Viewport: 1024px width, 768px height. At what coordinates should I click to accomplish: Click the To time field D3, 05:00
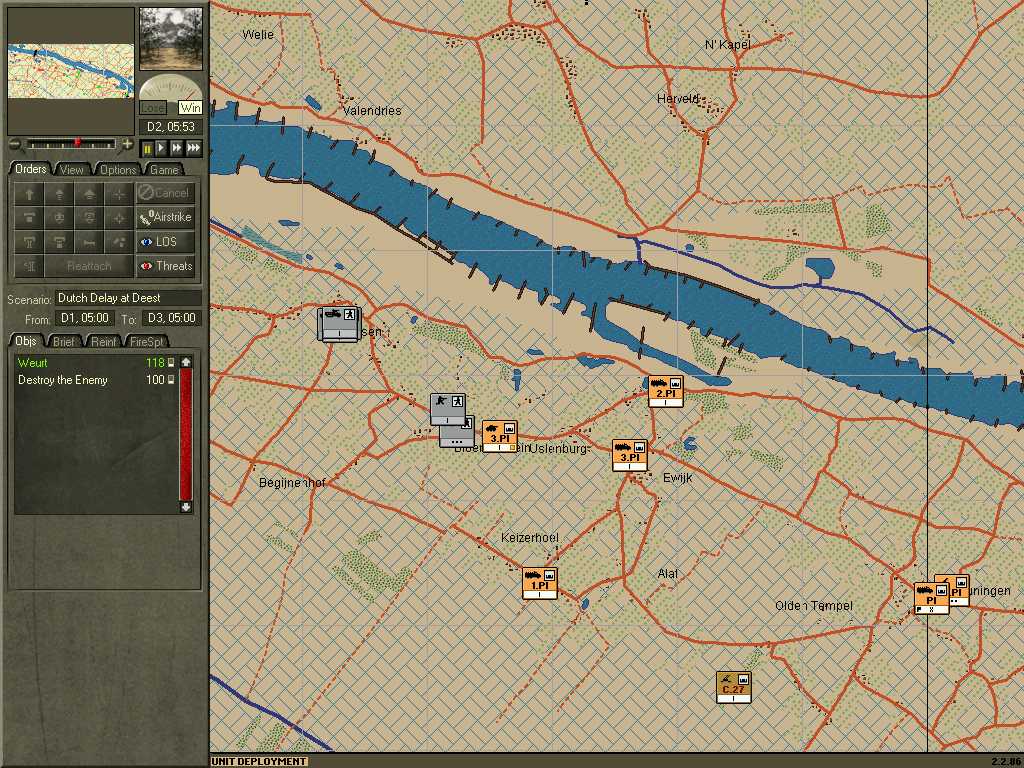tap(171, 318)
